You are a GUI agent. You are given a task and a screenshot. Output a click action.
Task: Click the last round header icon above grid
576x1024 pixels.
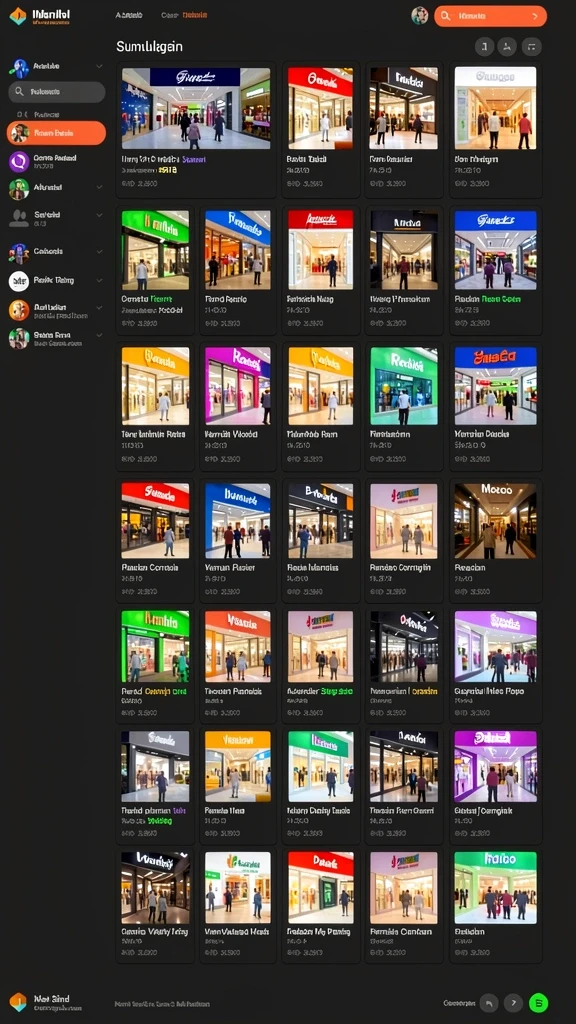point(532,46)
